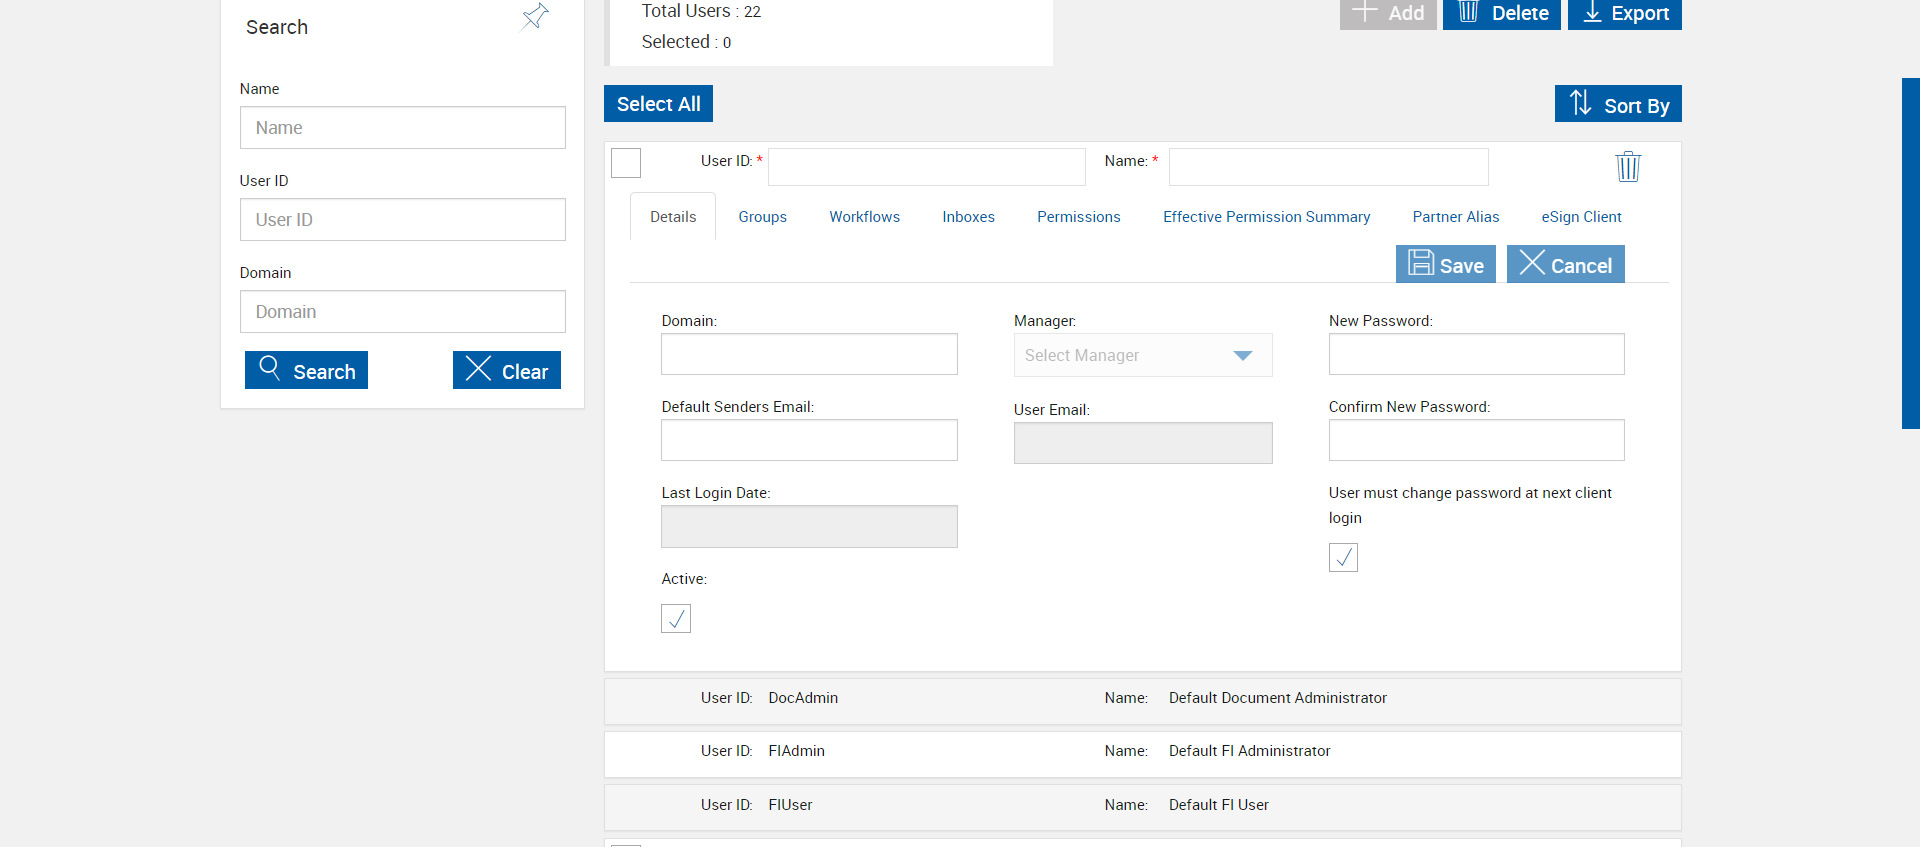The width and height of the screenshot is (1920, 847).
Task: Cancel editing the user
Action: coord(1565,265)
